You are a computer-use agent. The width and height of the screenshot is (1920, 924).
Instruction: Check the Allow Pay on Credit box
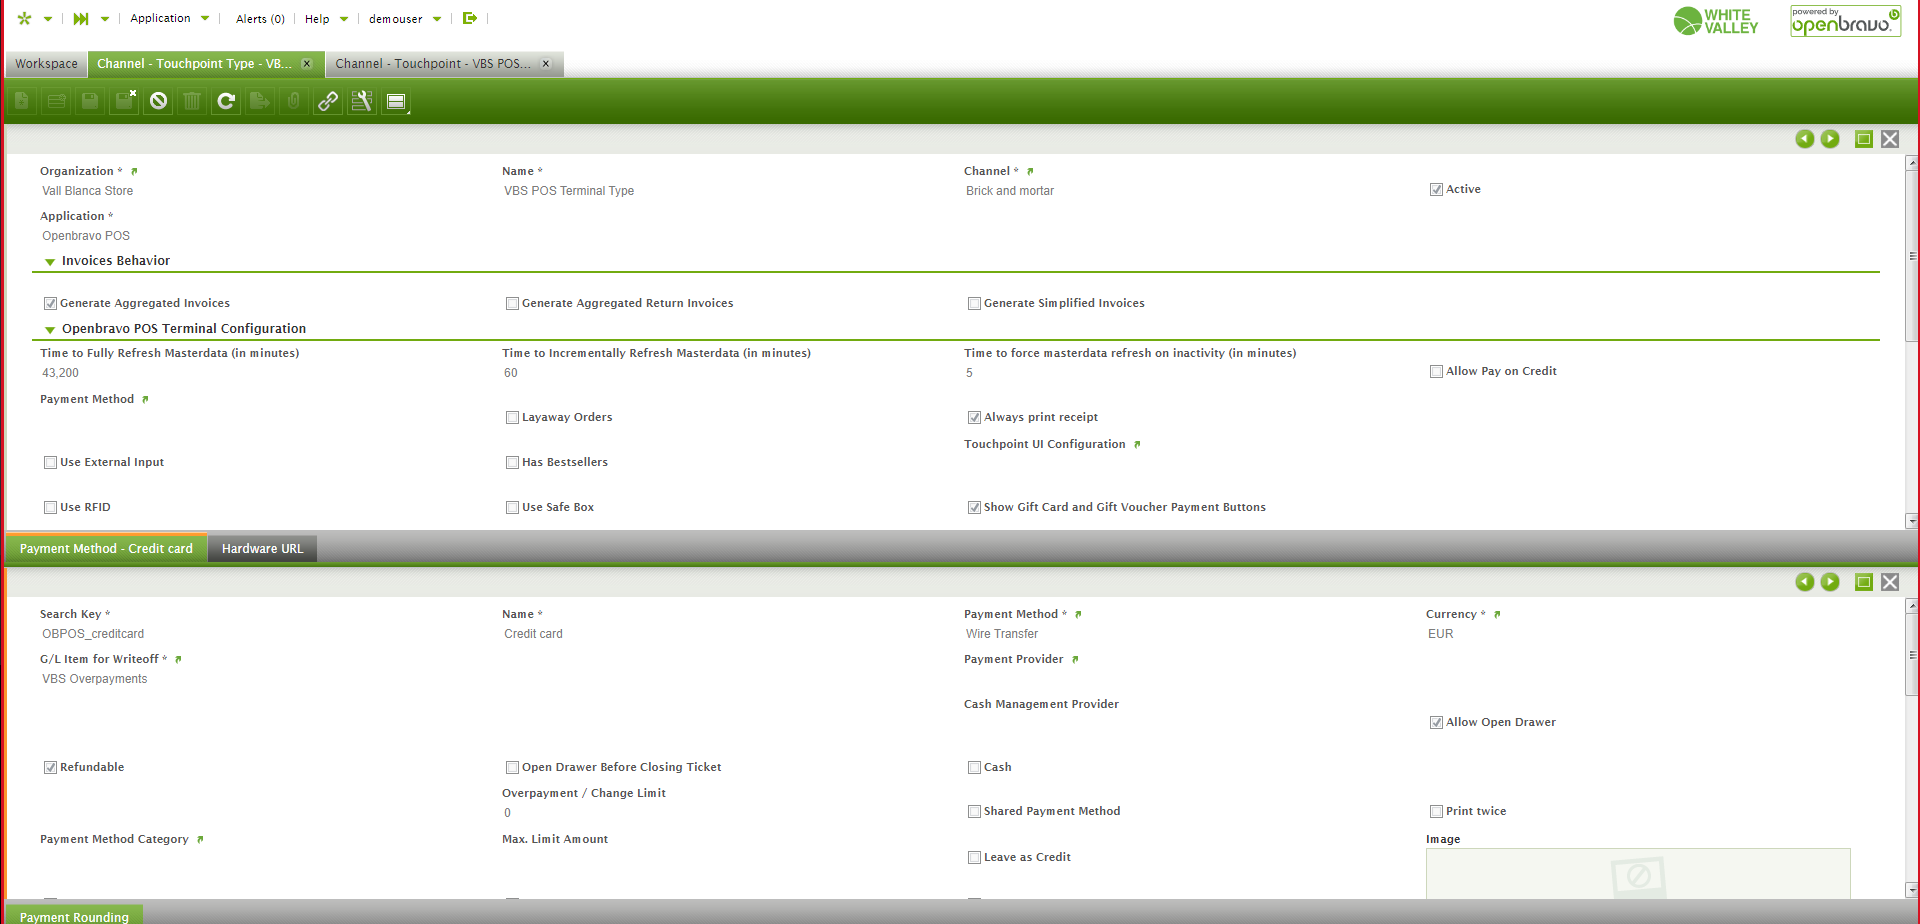point(1436,371)
